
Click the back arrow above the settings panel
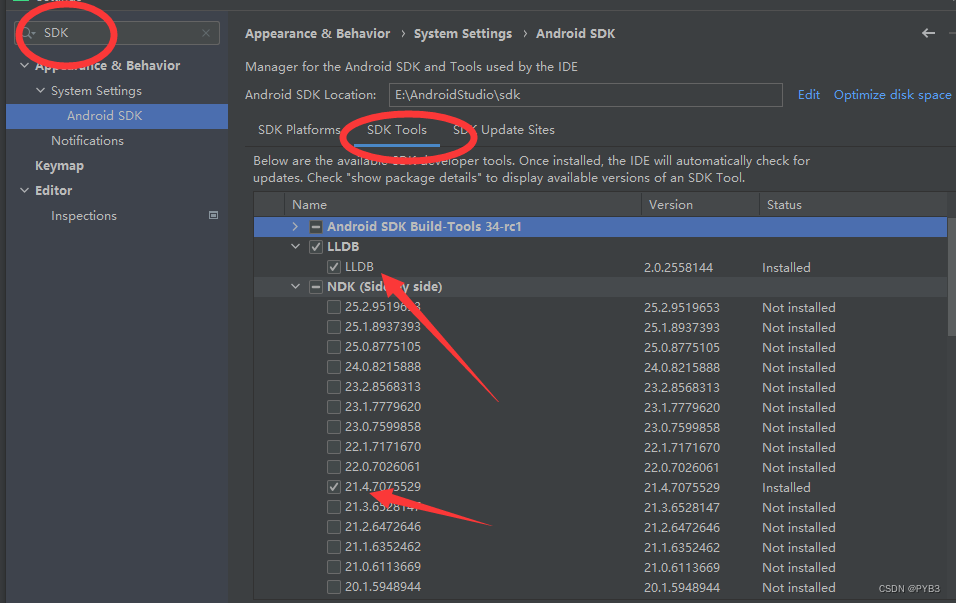pyautogui.click(x=928, y=33)
